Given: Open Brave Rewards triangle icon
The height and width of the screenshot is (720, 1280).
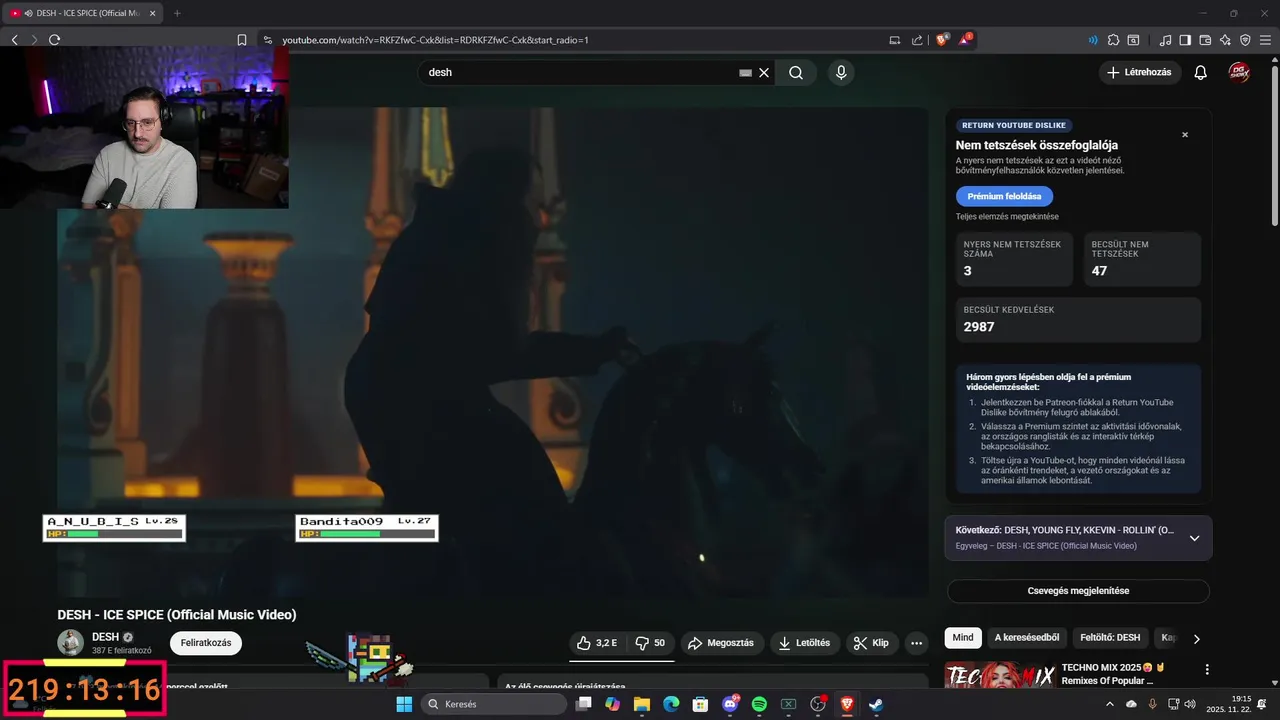Looking at the screenshot, I should tap(965, 40).
